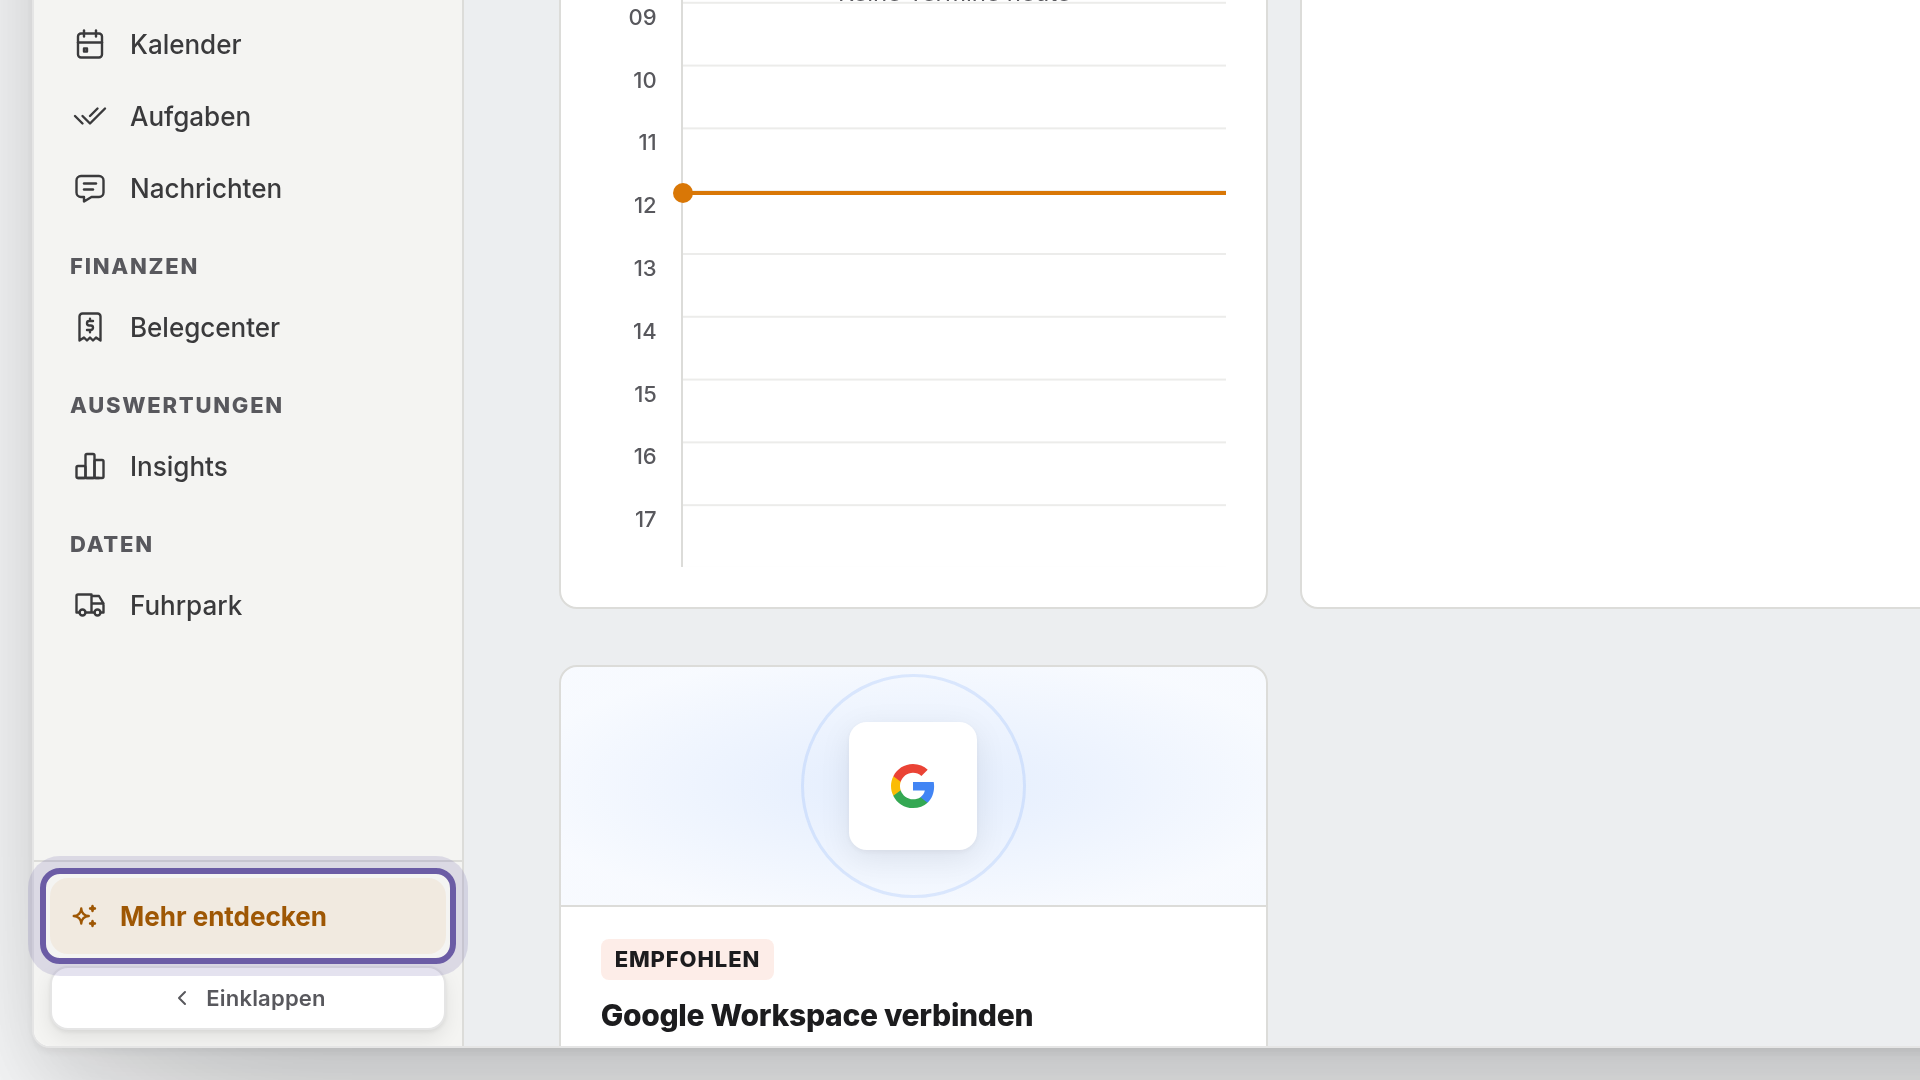The width and height of the screenshot is (1920, 1080).
Task: Click the Einklappen button
Action: coord(248,998)
